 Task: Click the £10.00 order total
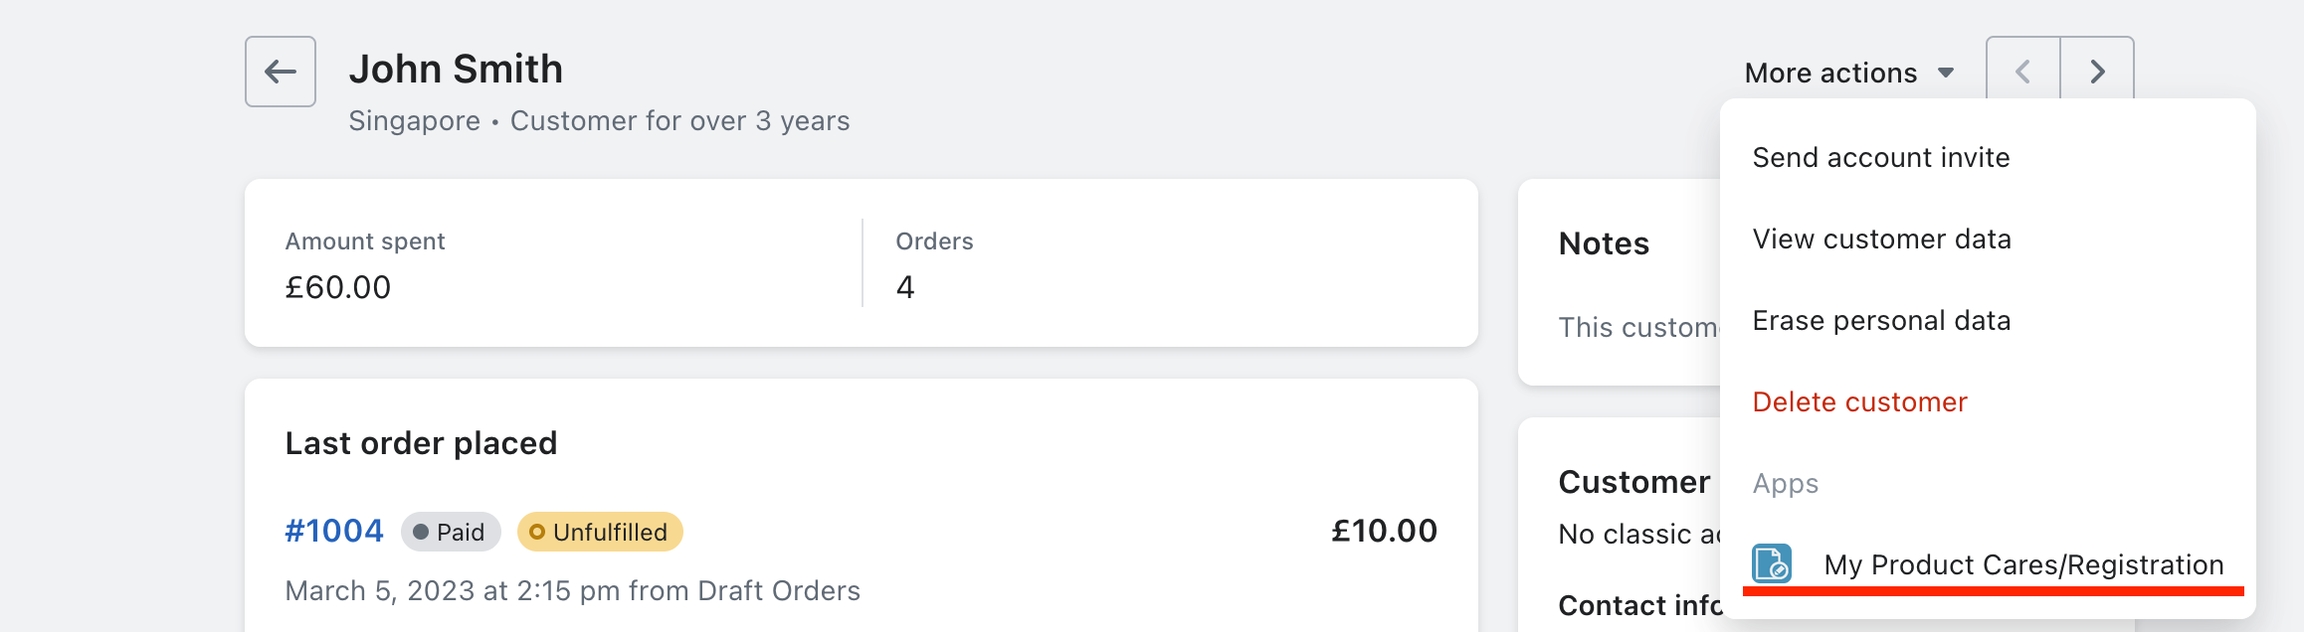[1383, 531]
